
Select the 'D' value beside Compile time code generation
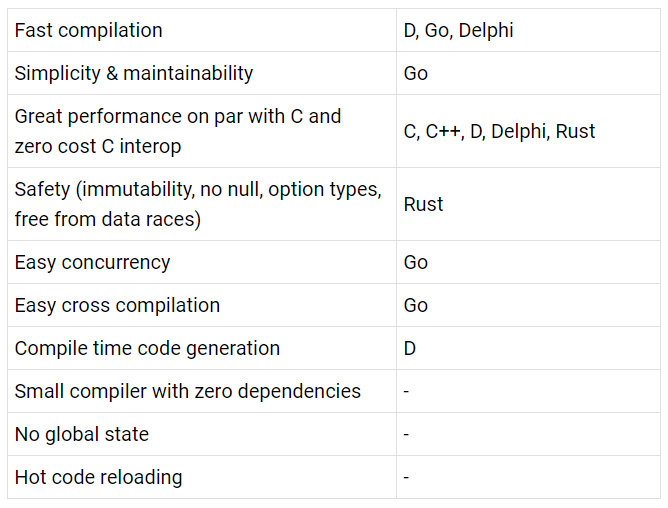point(528,348)
